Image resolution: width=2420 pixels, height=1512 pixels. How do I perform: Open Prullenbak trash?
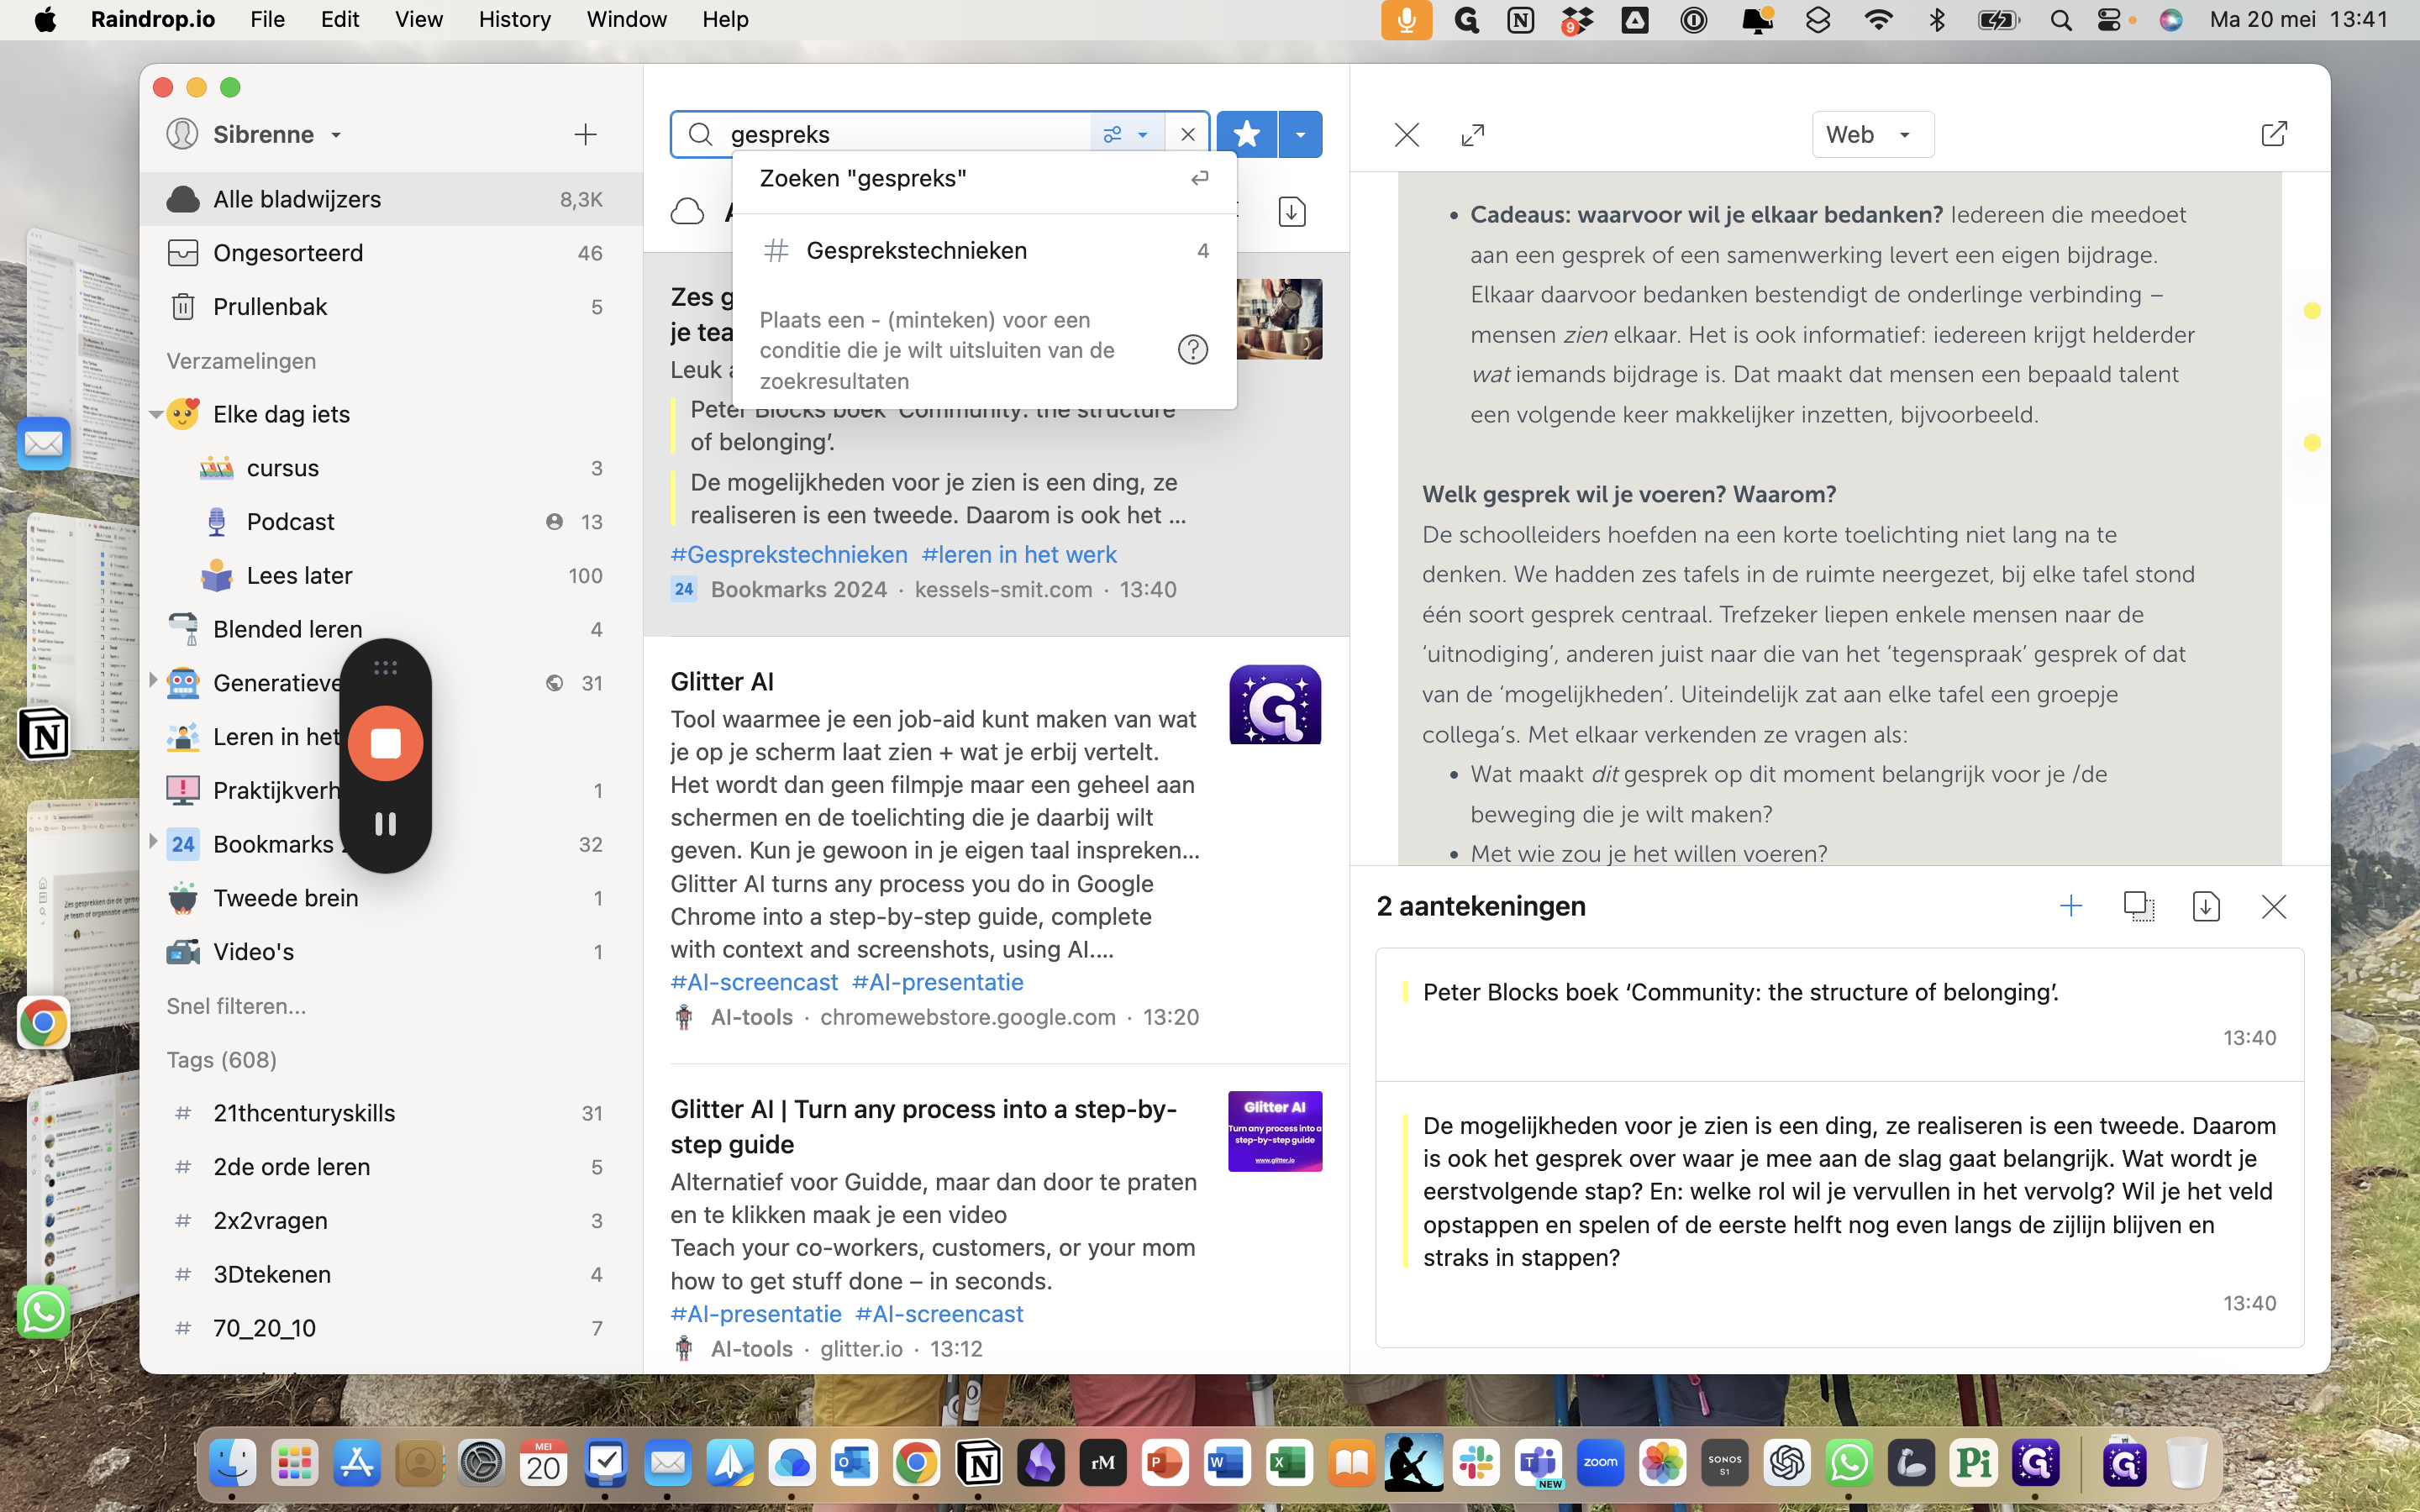pos(390,307)
